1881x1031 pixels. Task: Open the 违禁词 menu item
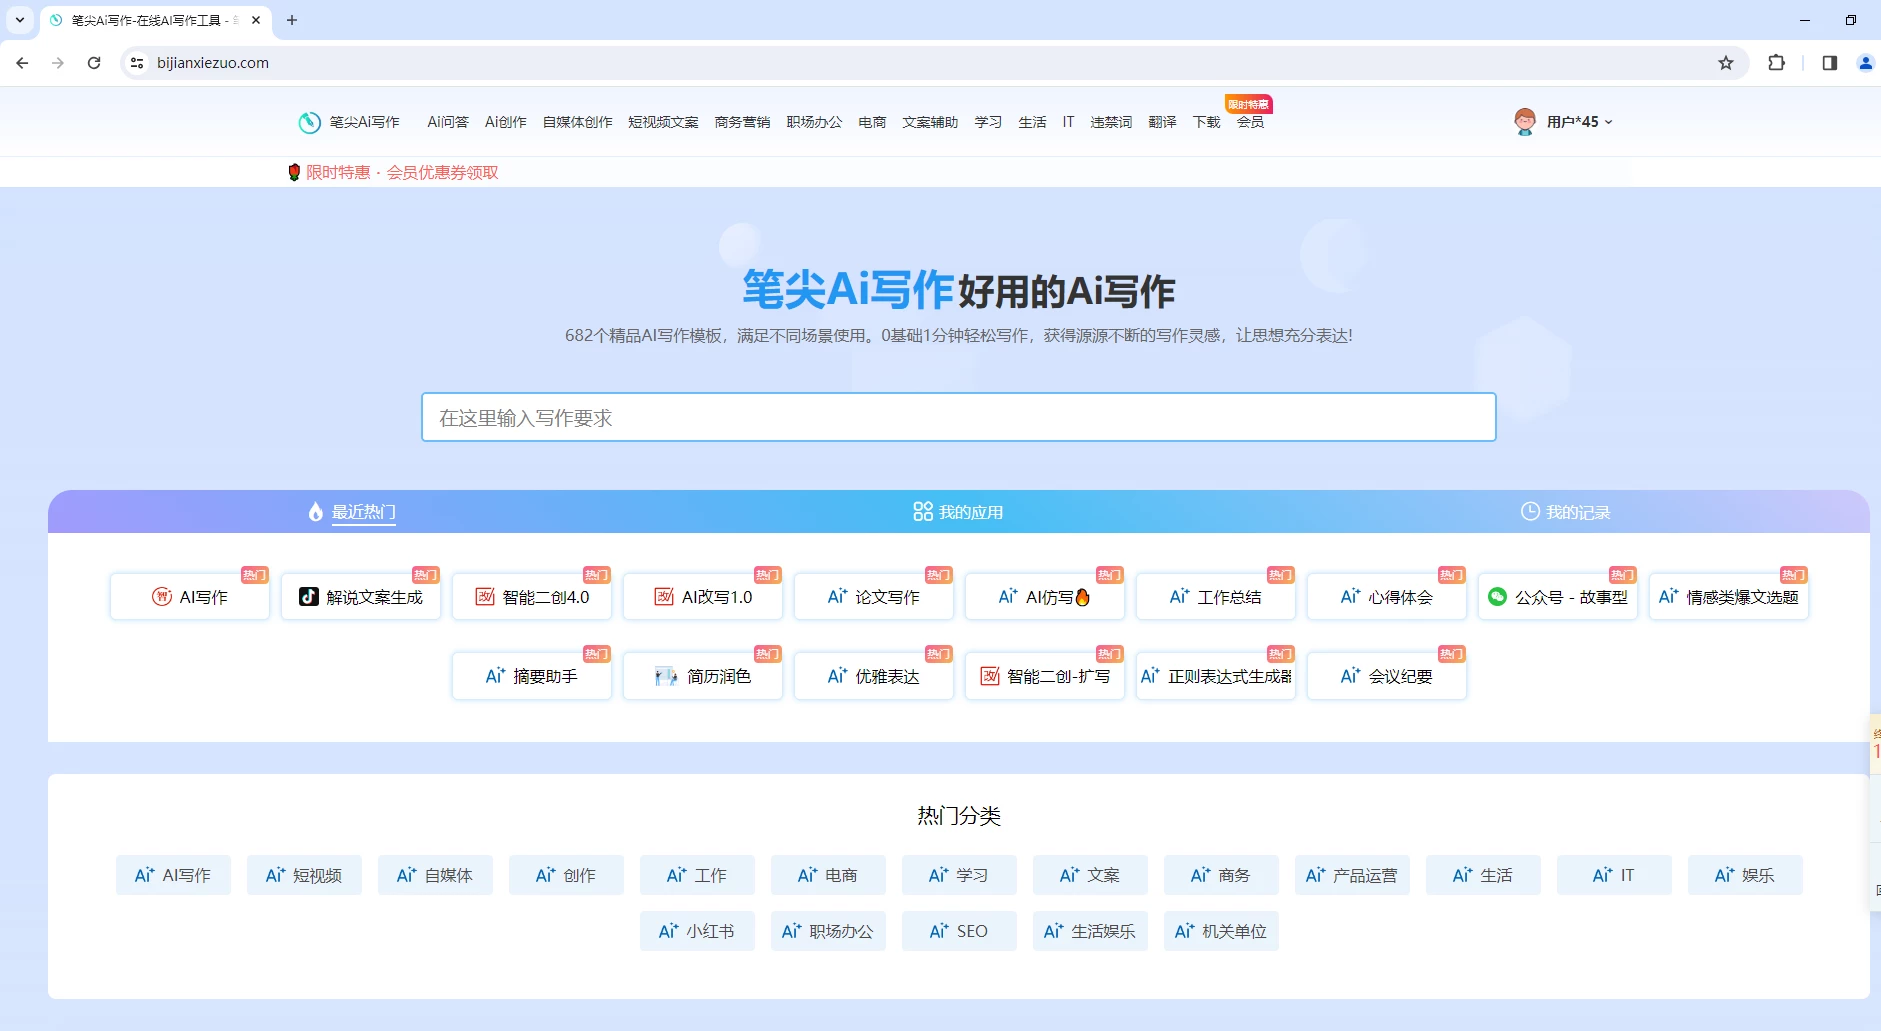[x=1110, y=122]
